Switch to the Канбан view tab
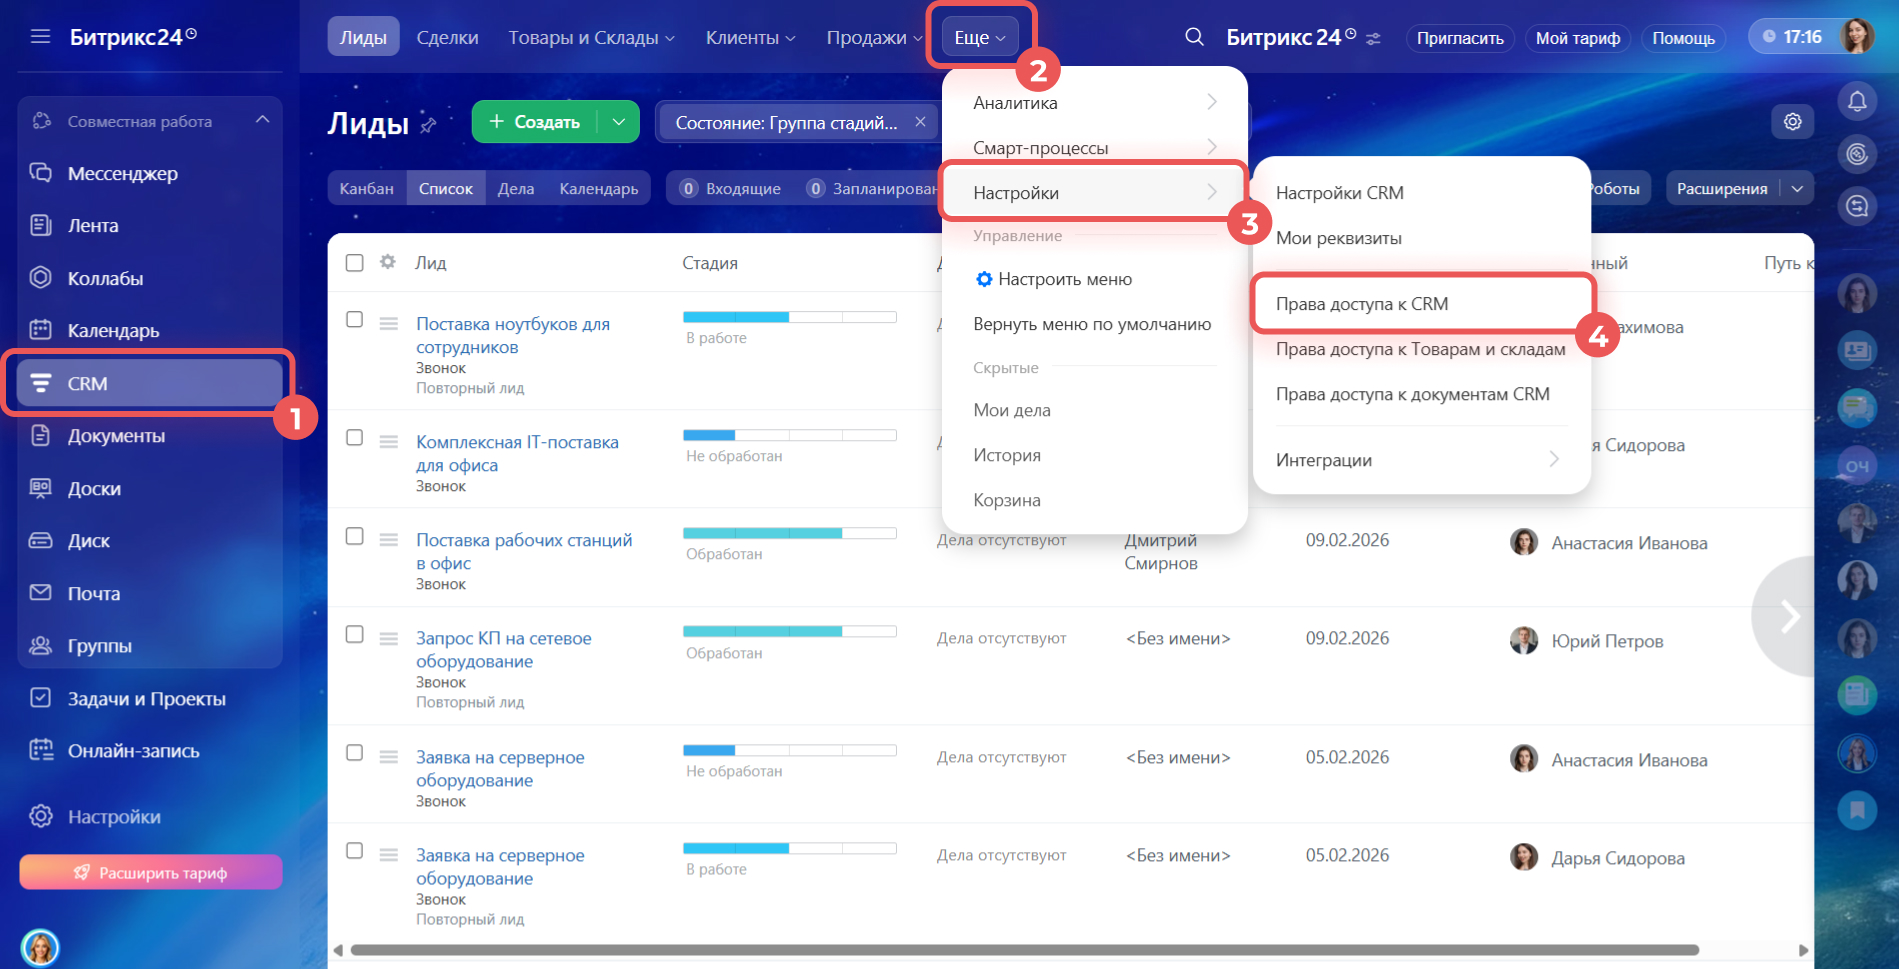Screen dimensions: 1899x969 (366, 189)
